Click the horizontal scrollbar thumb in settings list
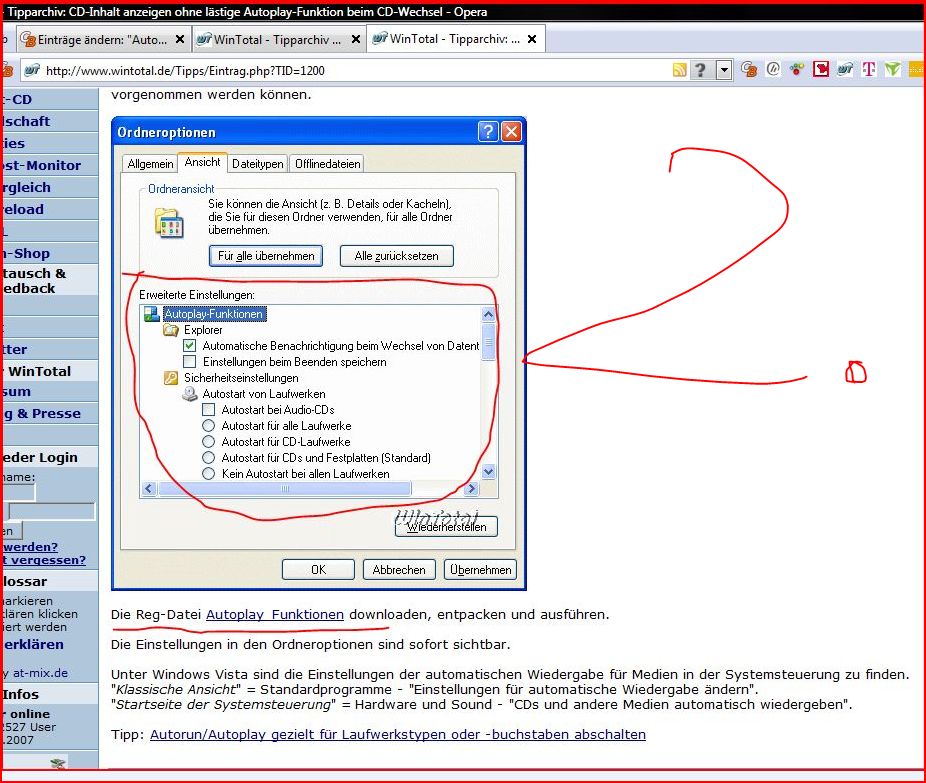 285,488
